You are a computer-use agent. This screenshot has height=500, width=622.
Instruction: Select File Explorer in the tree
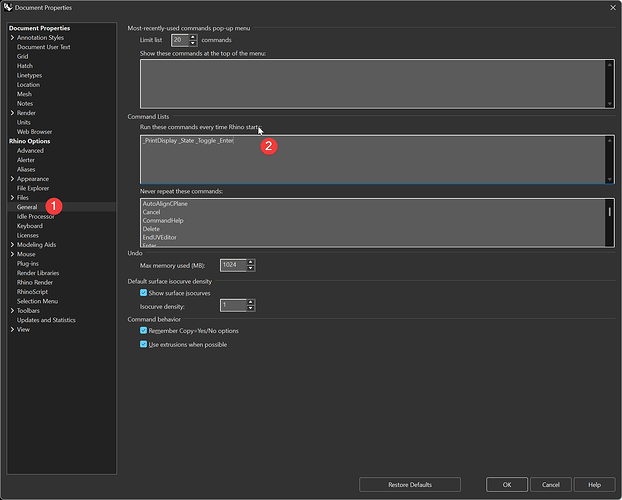(33, 188)
